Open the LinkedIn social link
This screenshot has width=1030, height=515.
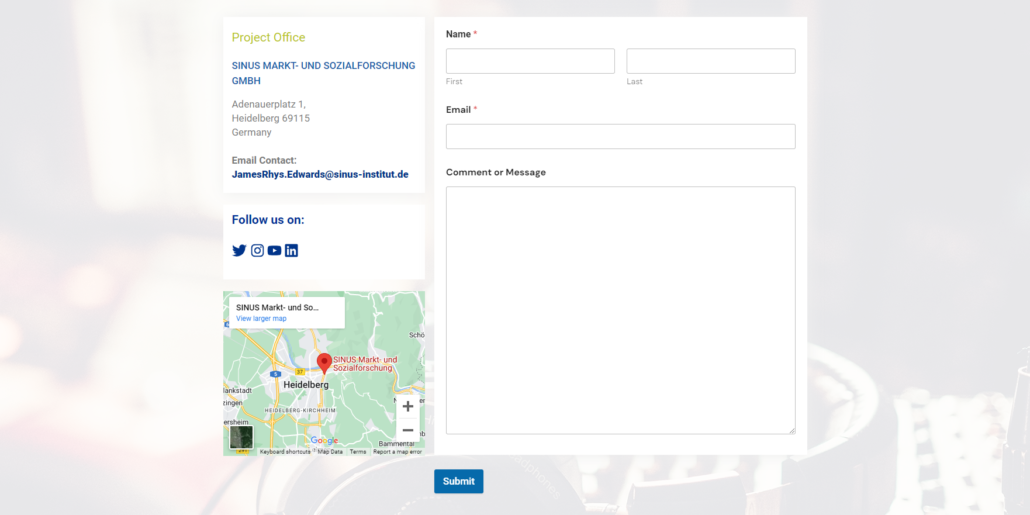click(292, 250)
